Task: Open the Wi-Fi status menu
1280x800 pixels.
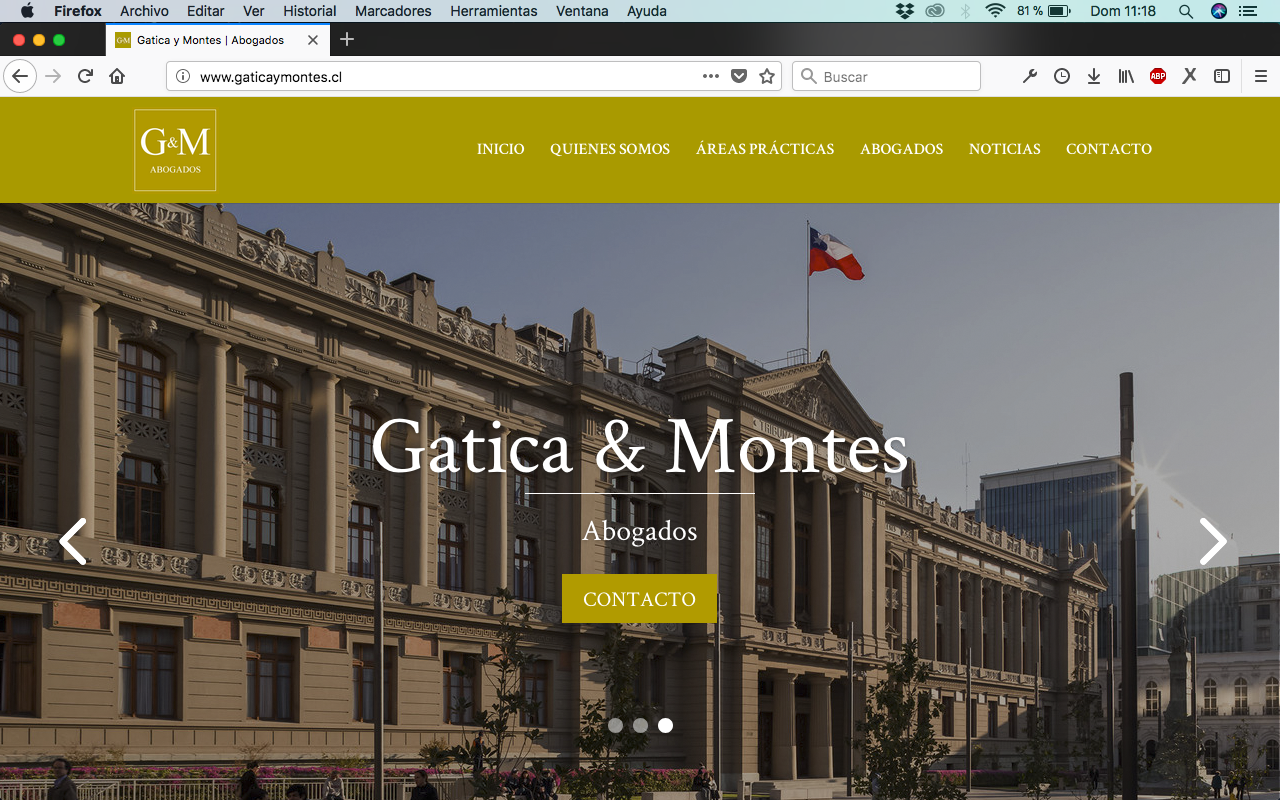Action: coord(995,11)
